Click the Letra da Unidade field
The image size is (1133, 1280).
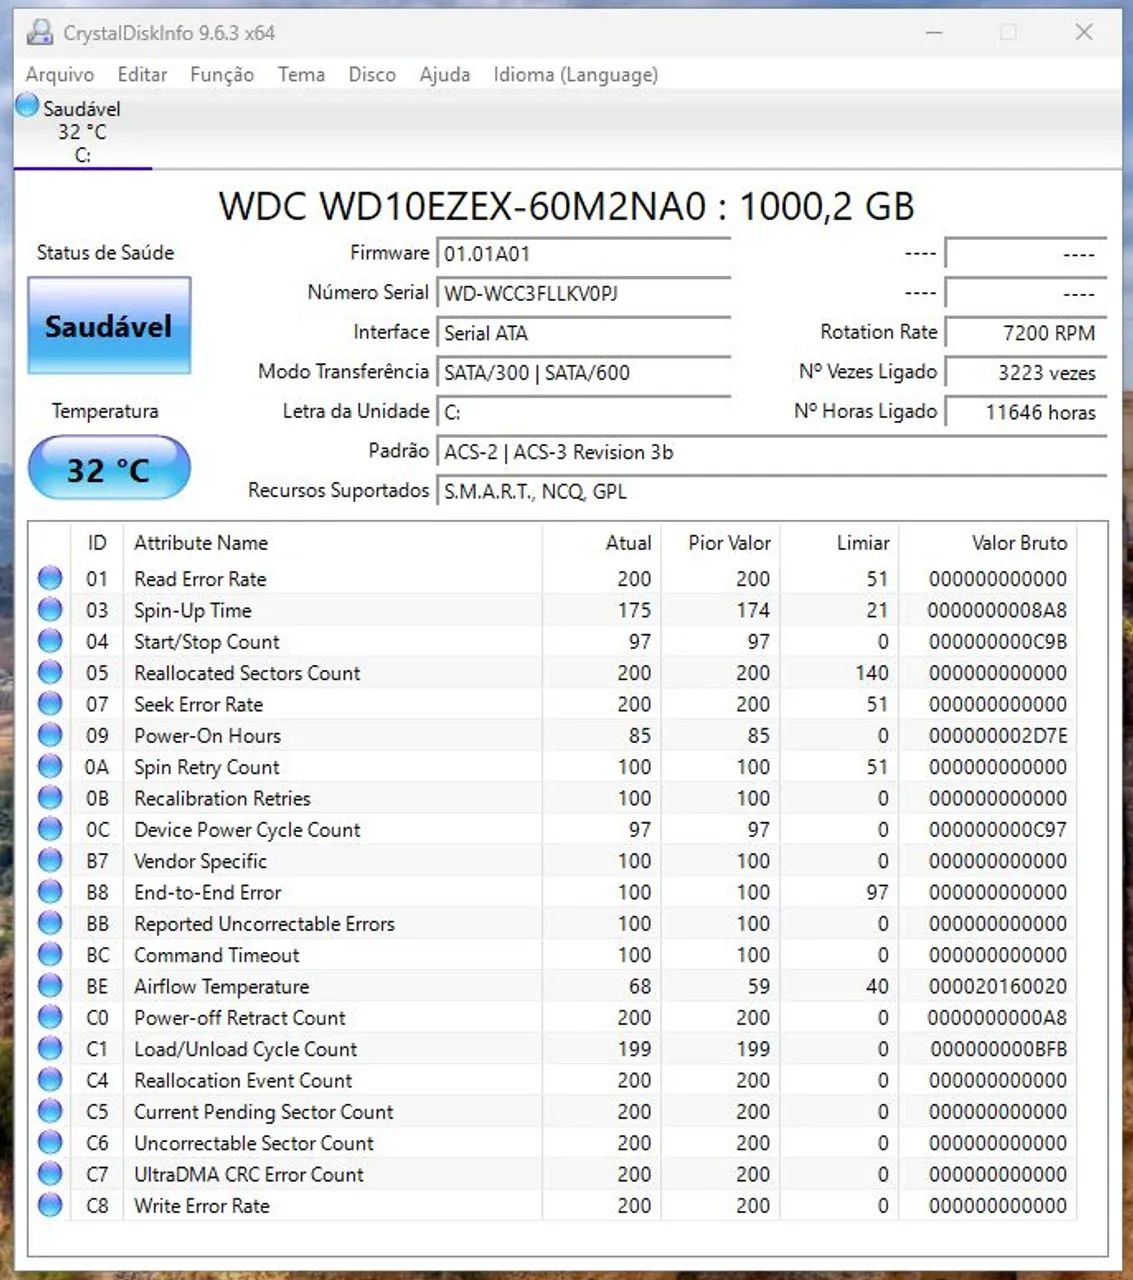point(584,412)
